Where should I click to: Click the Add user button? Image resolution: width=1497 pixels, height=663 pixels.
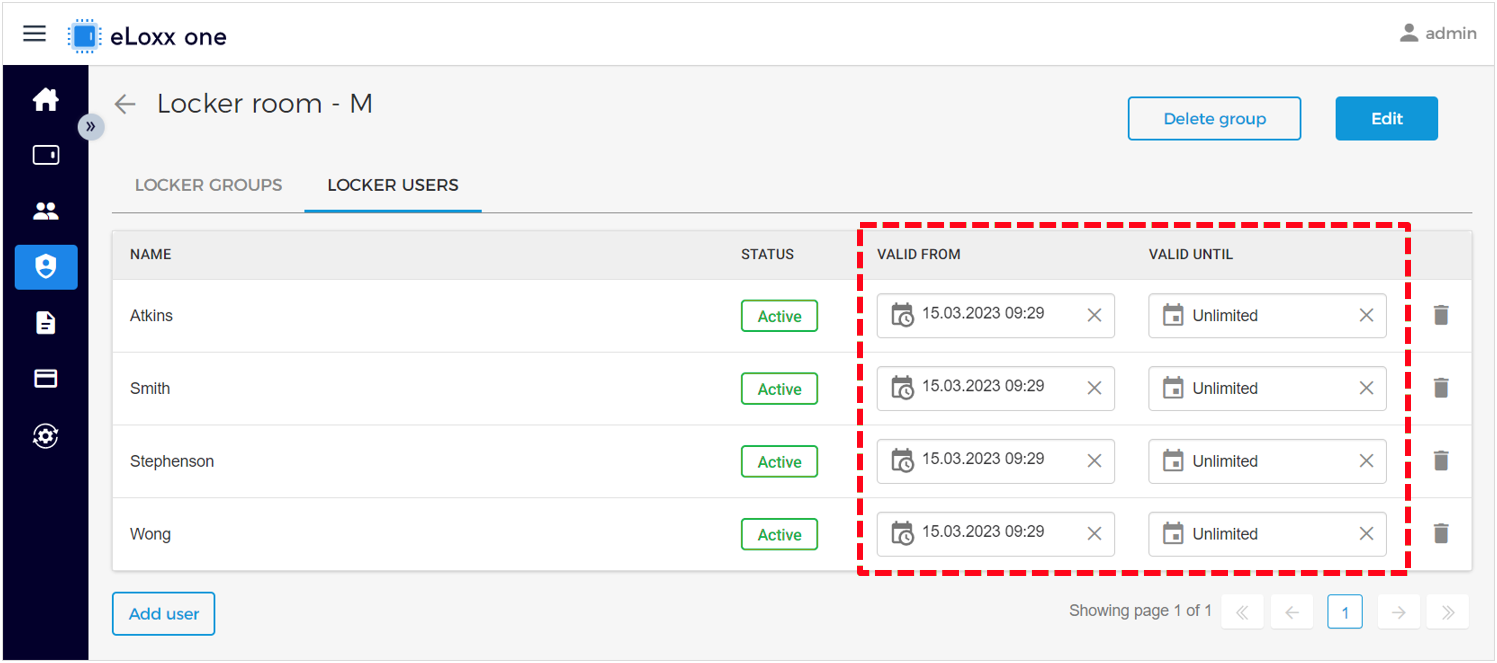coord(164,614)
